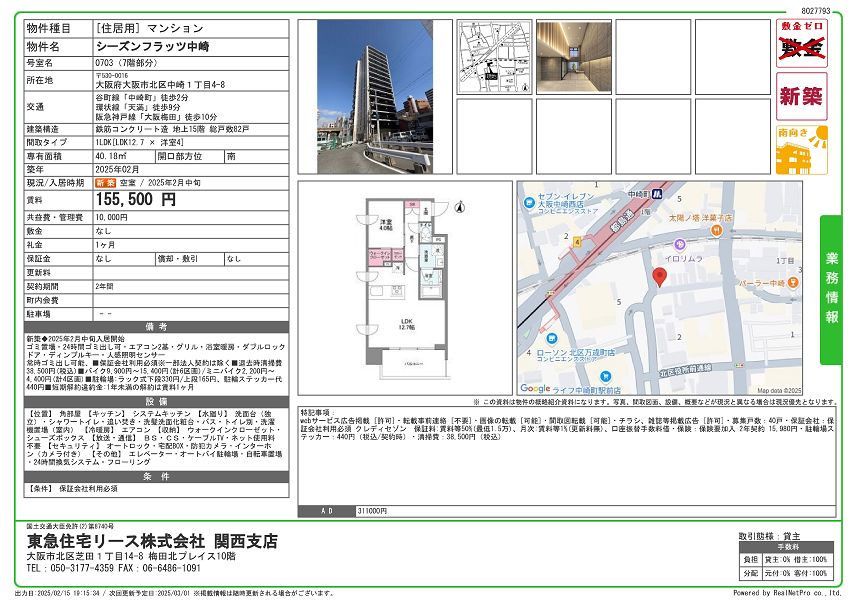
Task: Click the 中崎町 metro station icon on the map
Action: tap(658, 193)
